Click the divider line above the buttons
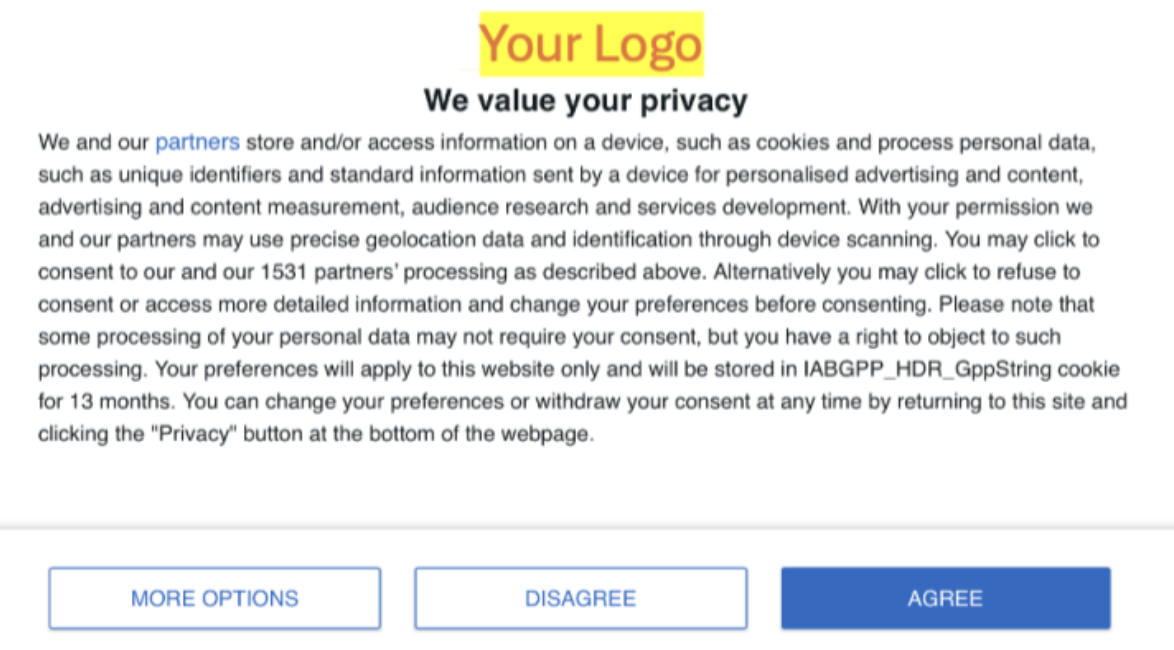This screenshot has width=1174, height=650. click(587, 527)
